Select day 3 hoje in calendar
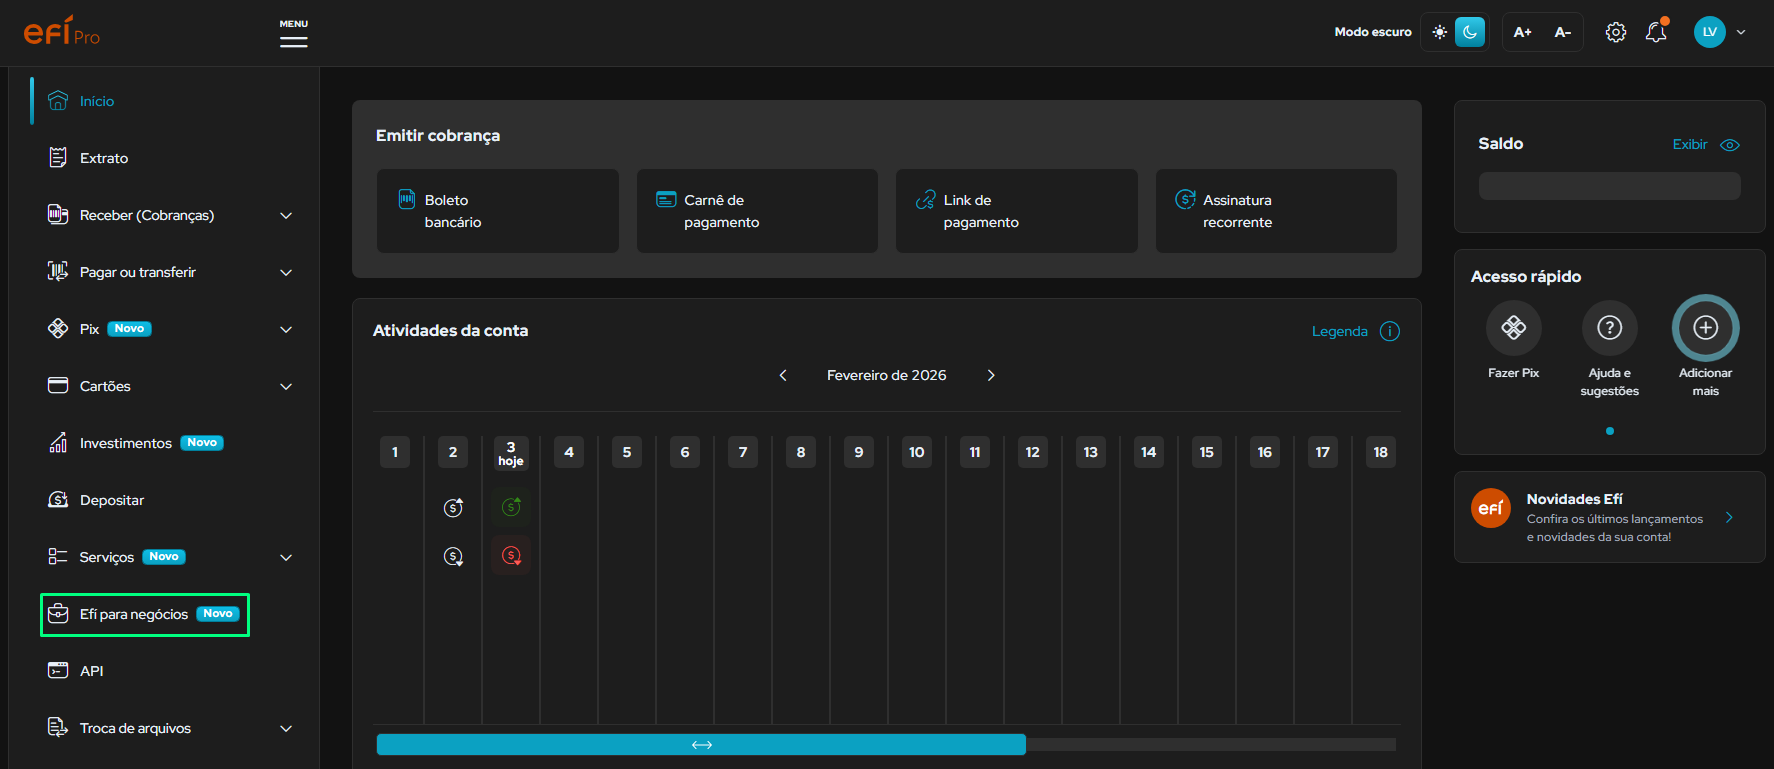Image resolution: width=1774 pixels, height=769 pixels. click(x=511, y=453)
